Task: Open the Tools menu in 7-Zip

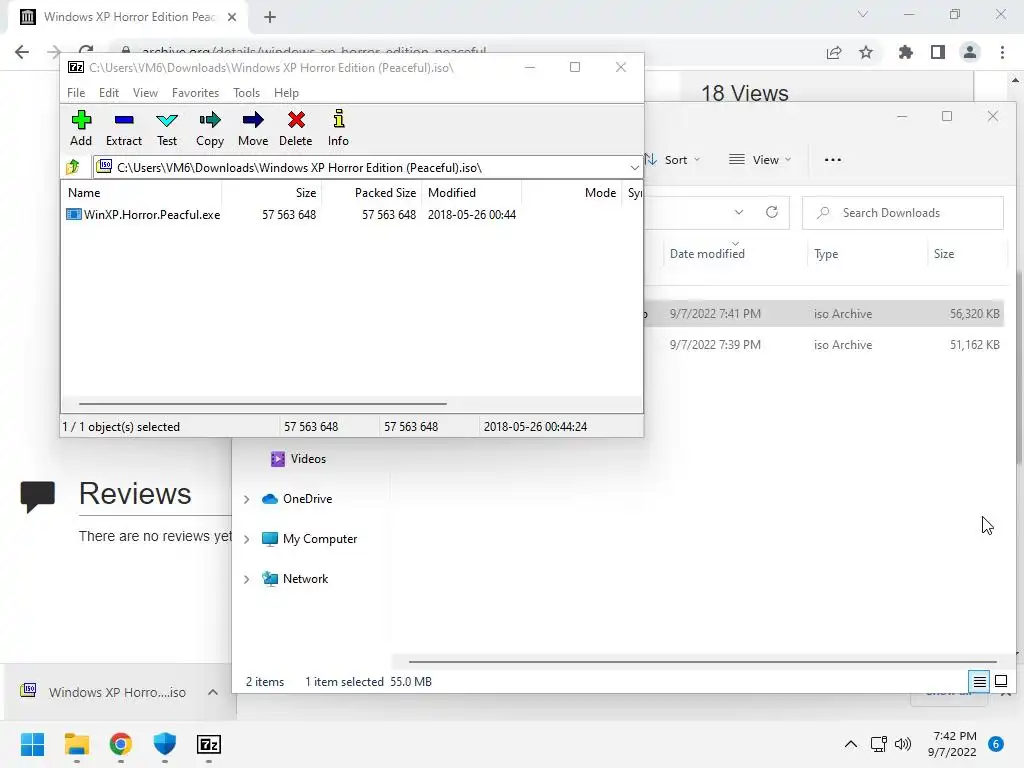Action: [246, 93]
